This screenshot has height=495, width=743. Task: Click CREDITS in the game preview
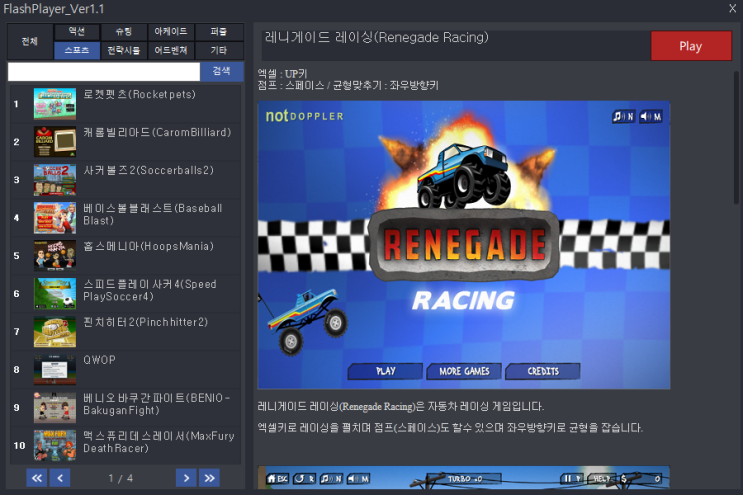coord(543,371)
